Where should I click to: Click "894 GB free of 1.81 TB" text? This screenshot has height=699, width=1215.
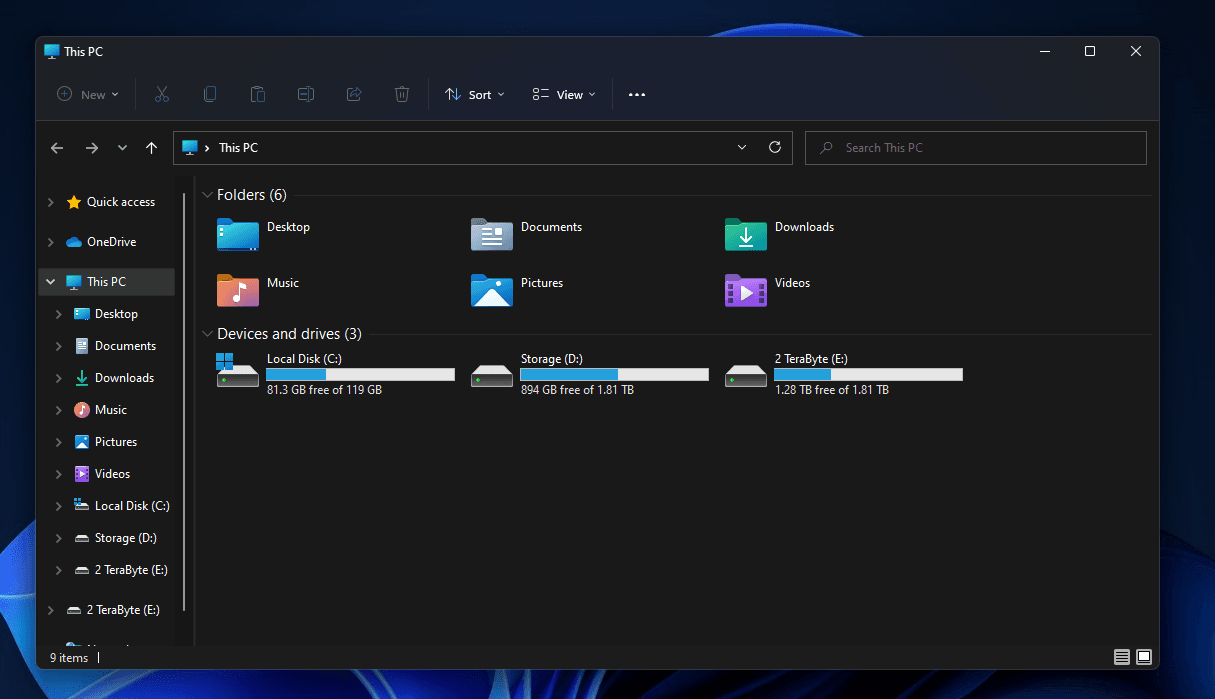click(577, 390)
